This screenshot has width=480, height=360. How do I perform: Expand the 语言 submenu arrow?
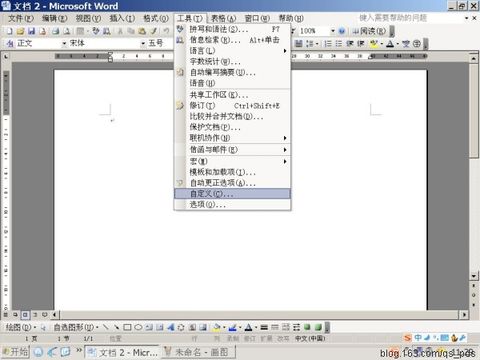pos(285,51)
